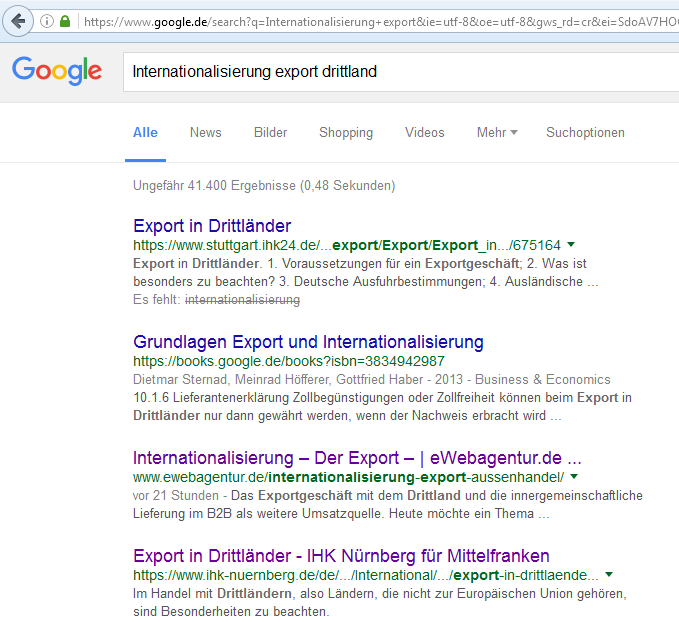Viewport: 679px width, 622px height.
Task: Focus the browser URL address bar
Action: [x=381, y=22]
